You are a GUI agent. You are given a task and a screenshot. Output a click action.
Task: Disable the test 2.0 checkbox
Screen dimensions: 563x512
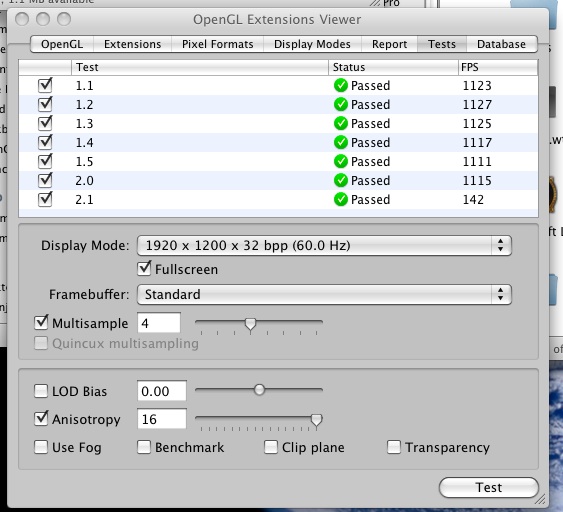pyautogui.click(x=45, y=181)
